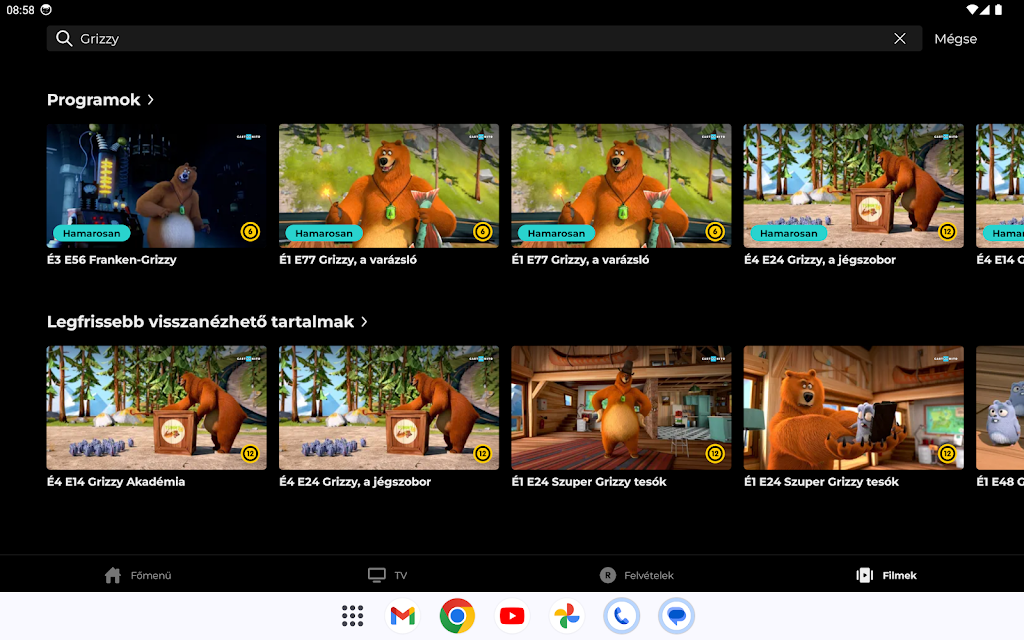
Task: Open Google Photos from the taskbar
Action: [x=566, y=616]
